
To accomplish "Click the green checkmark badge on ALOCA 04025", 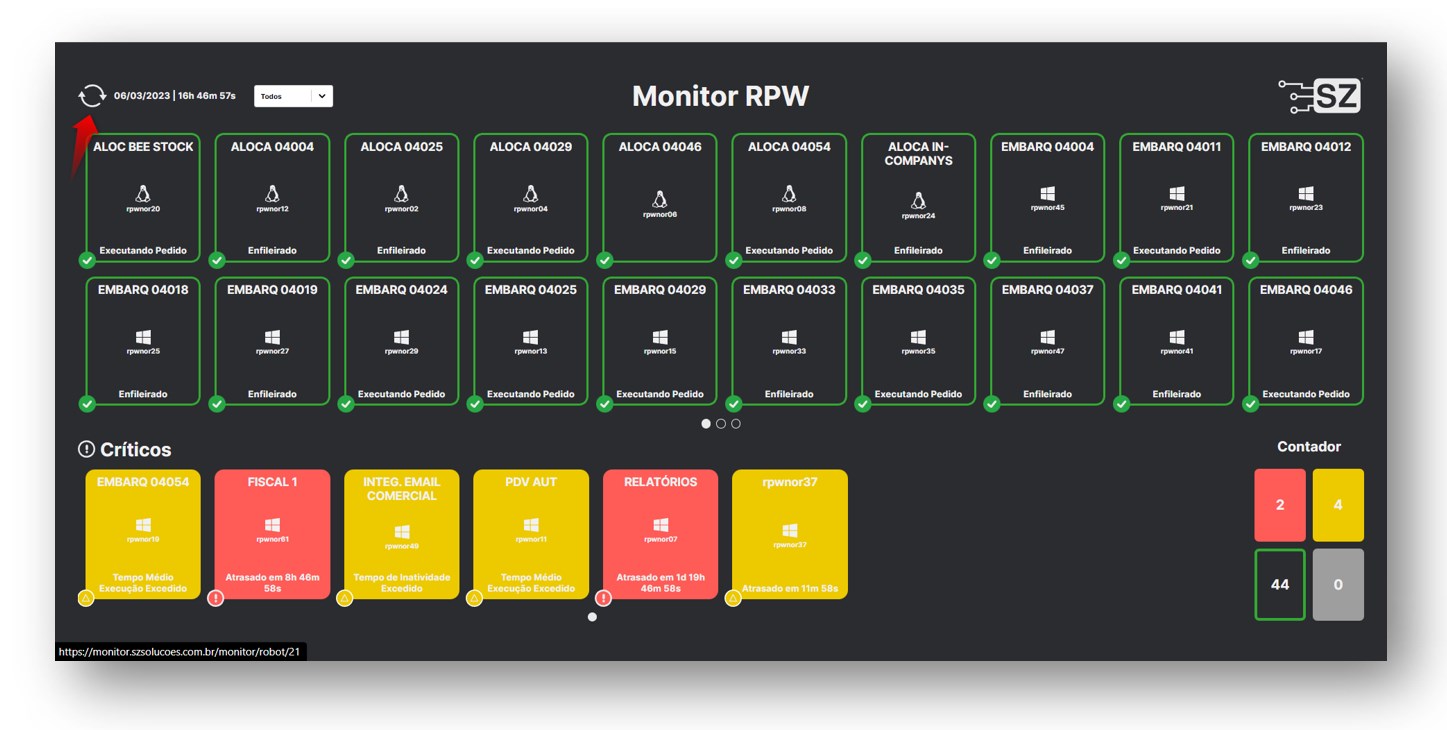I will [346, 261].
